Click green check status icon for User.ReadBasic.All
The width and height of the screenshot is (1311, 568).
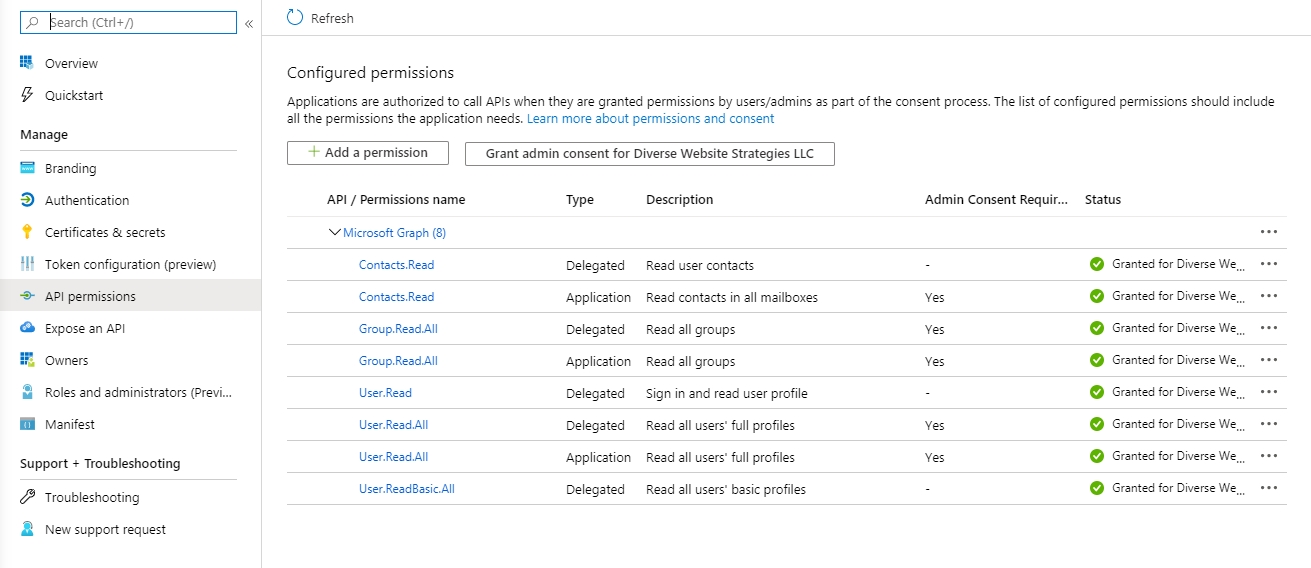pyautogui.click(x=1097, y=488)
